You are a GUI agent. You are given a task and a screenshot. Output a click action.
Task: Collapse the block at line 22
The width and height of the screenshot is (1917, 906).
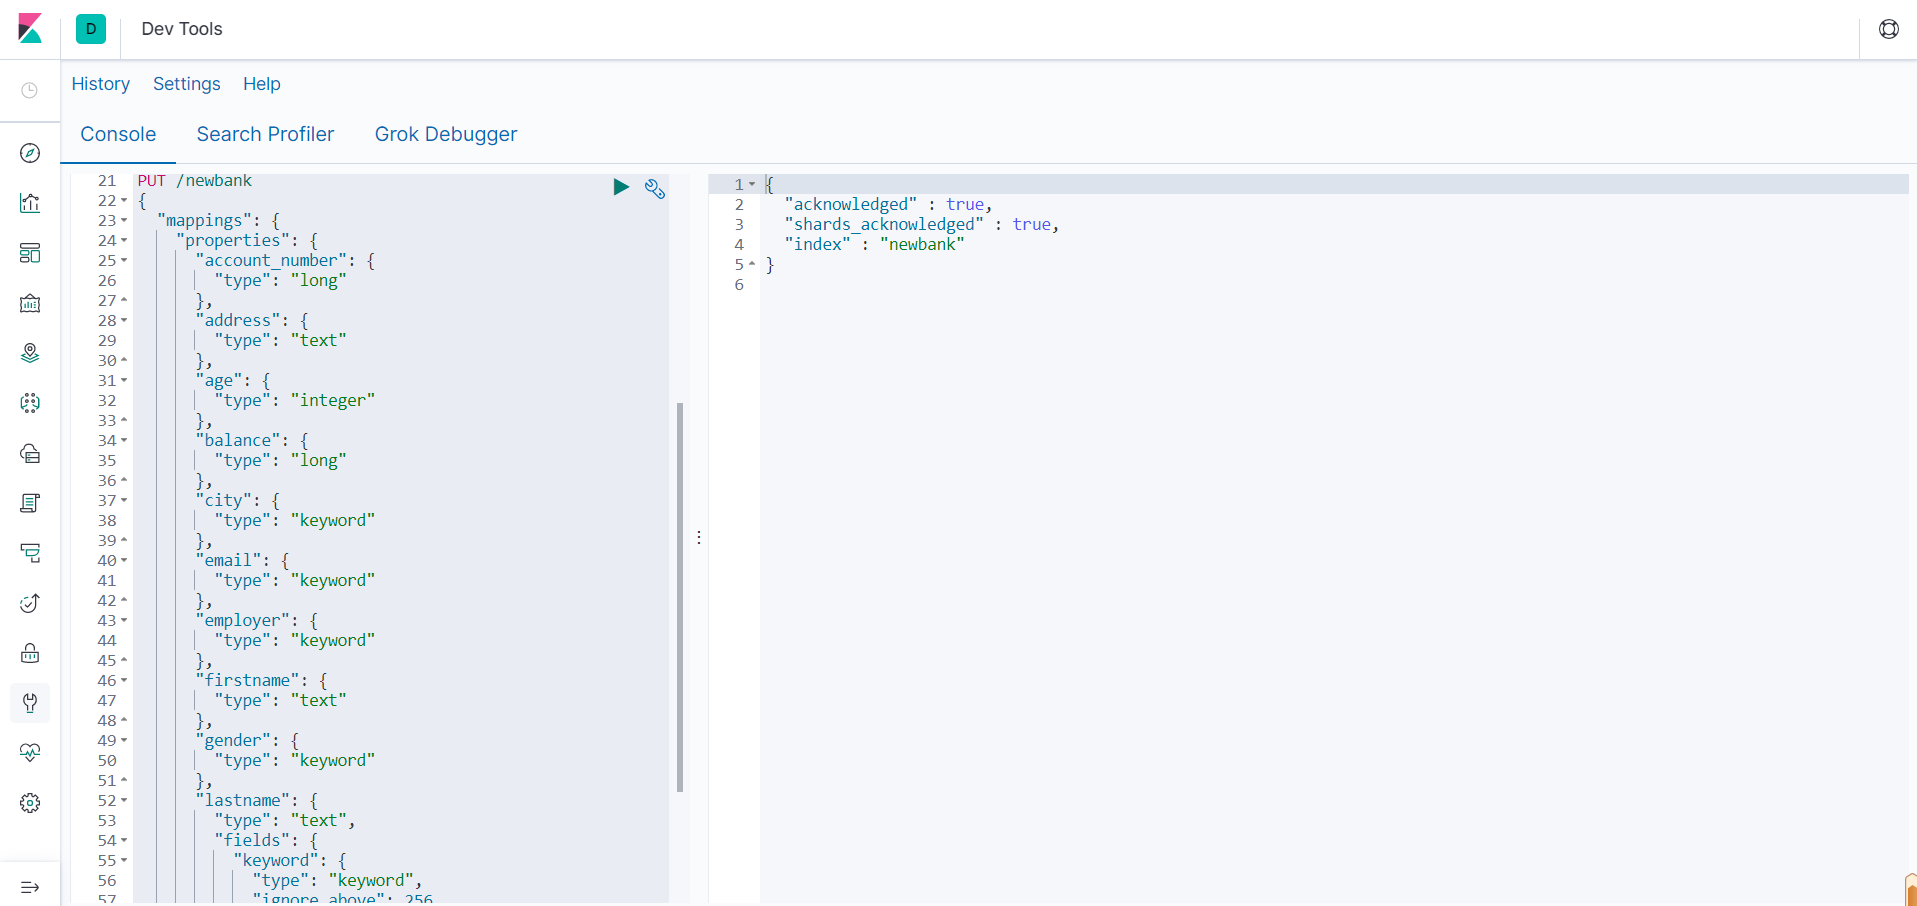click(124, 201)
